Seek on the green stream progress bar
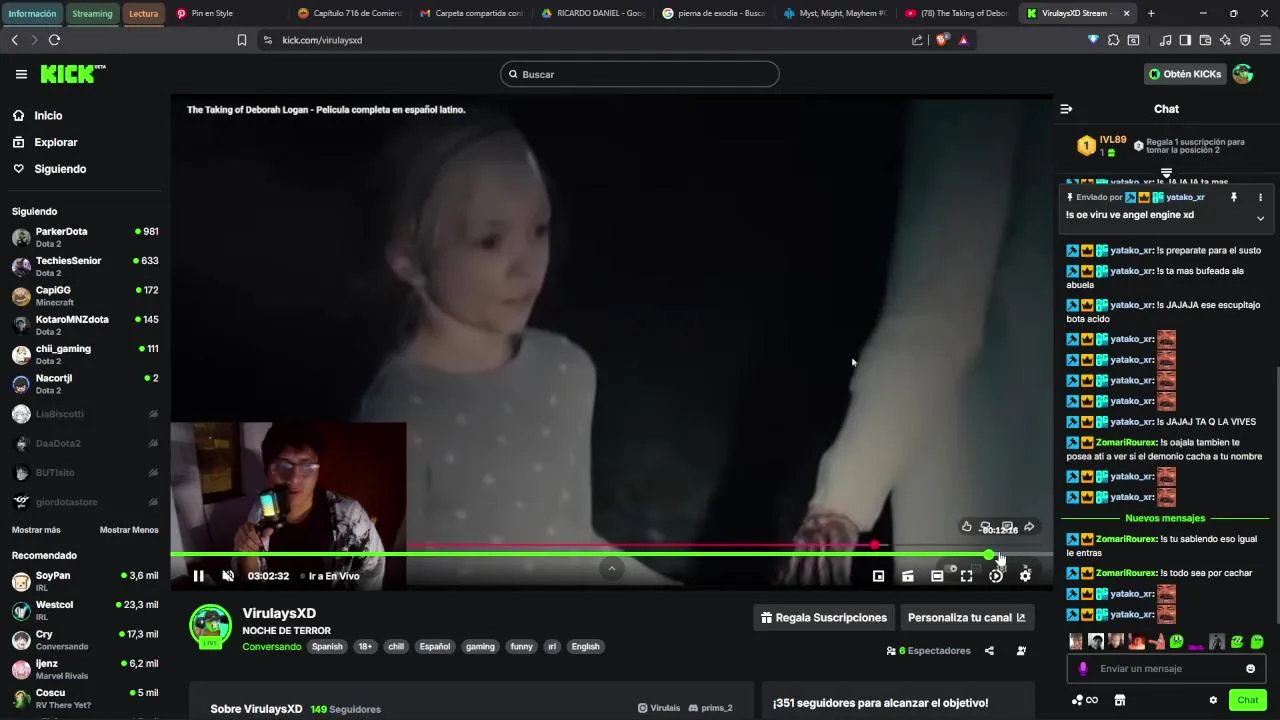1280x720 pixels. click(611, 554)
